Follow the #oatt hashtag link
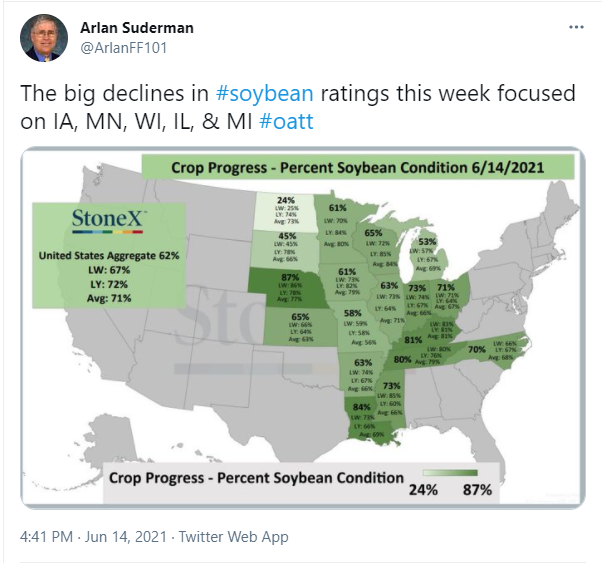602x563 pixels. tap(286, 121)
